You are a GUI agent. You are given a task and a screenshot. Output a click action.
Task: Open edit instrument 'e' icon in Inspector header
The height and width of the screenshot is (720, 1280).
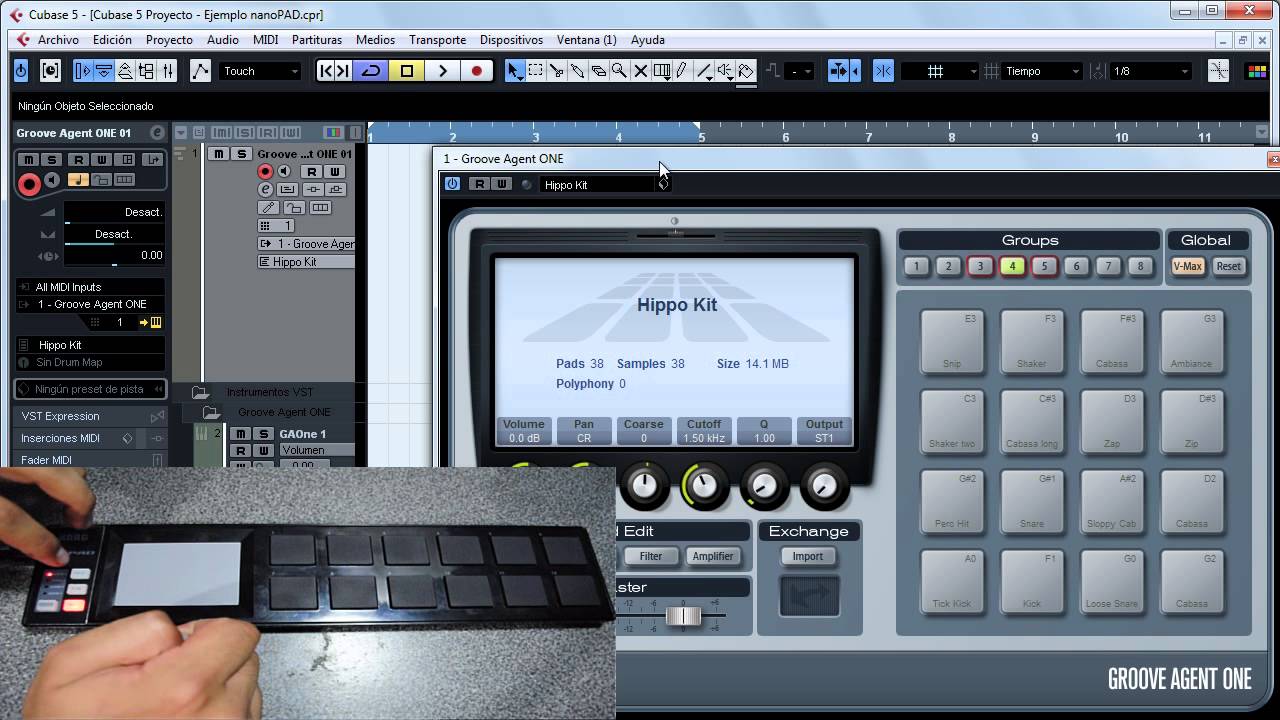click(x=157, y=133)
